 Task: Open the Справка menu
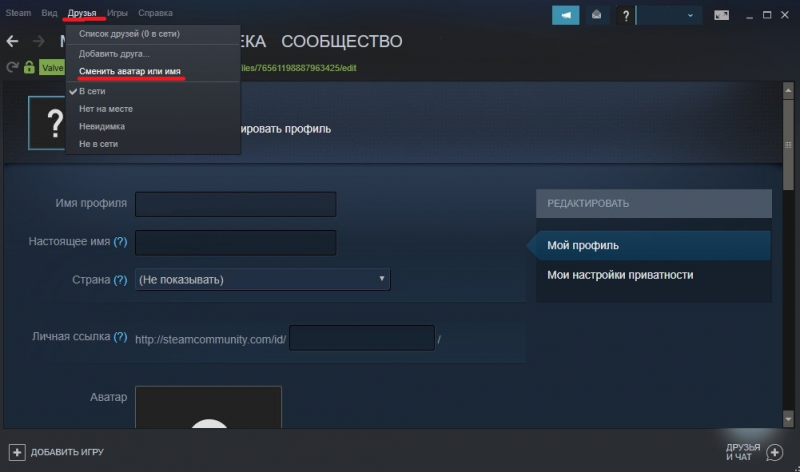[x=155, y=13]
